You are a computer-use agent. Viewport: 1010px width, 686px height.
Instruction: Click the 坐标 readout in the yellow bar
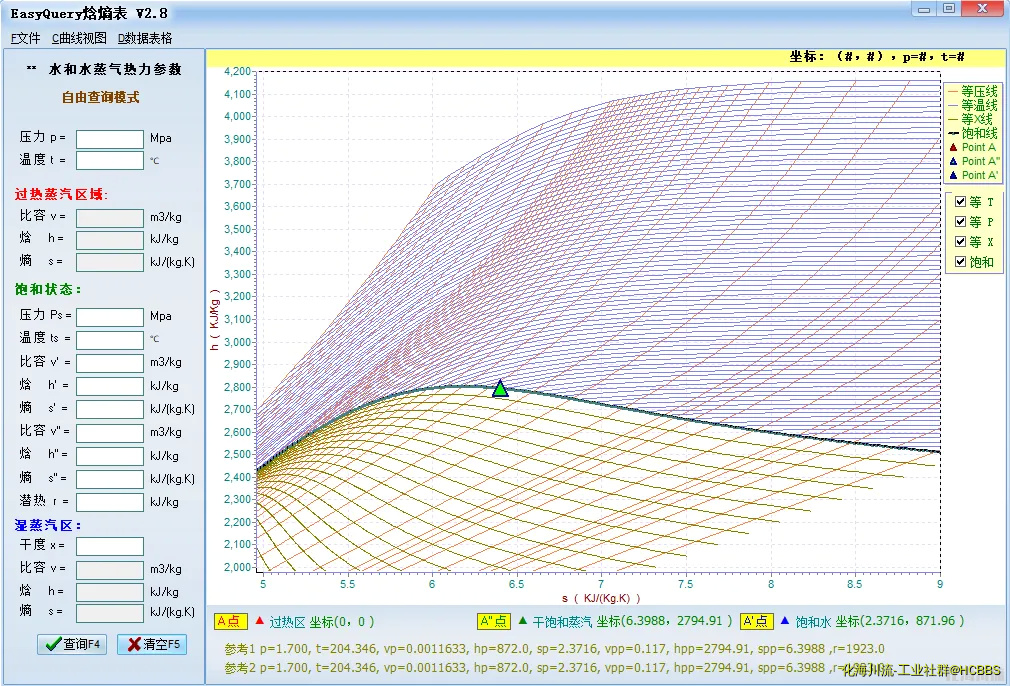point(877,57)
